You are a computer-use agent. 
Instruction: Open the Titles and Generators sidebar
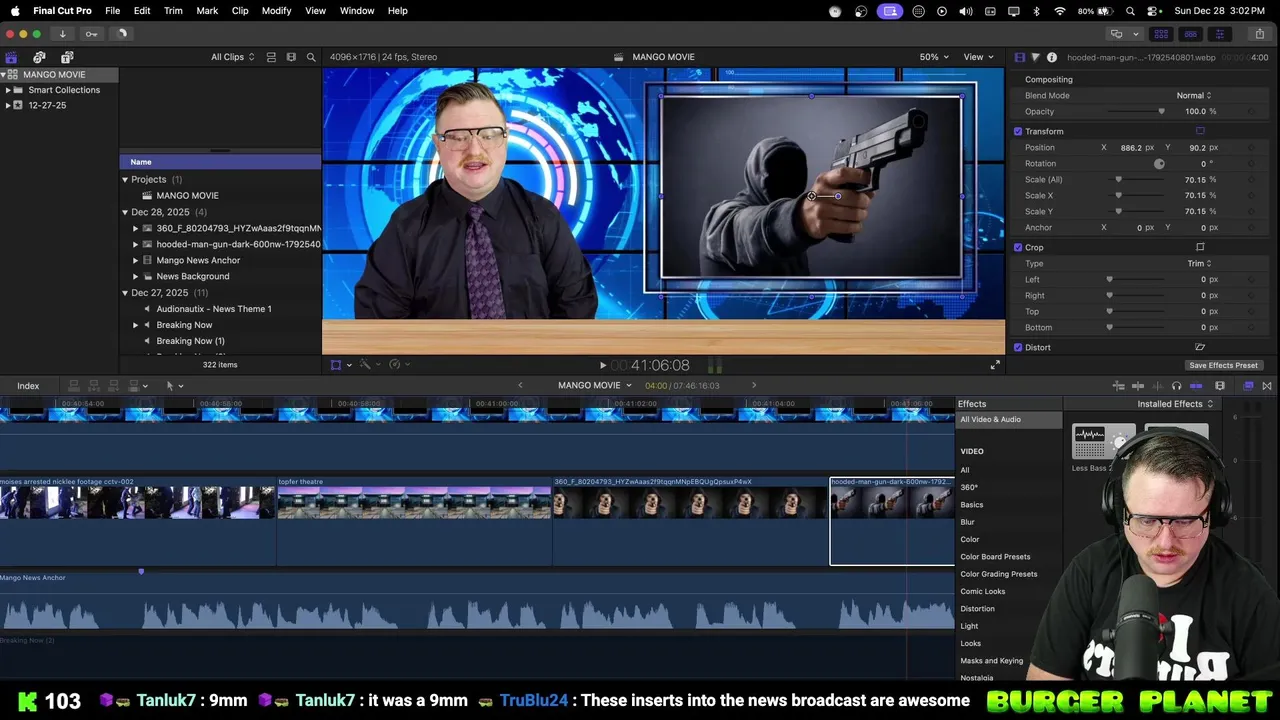click(x=67, y=57)
